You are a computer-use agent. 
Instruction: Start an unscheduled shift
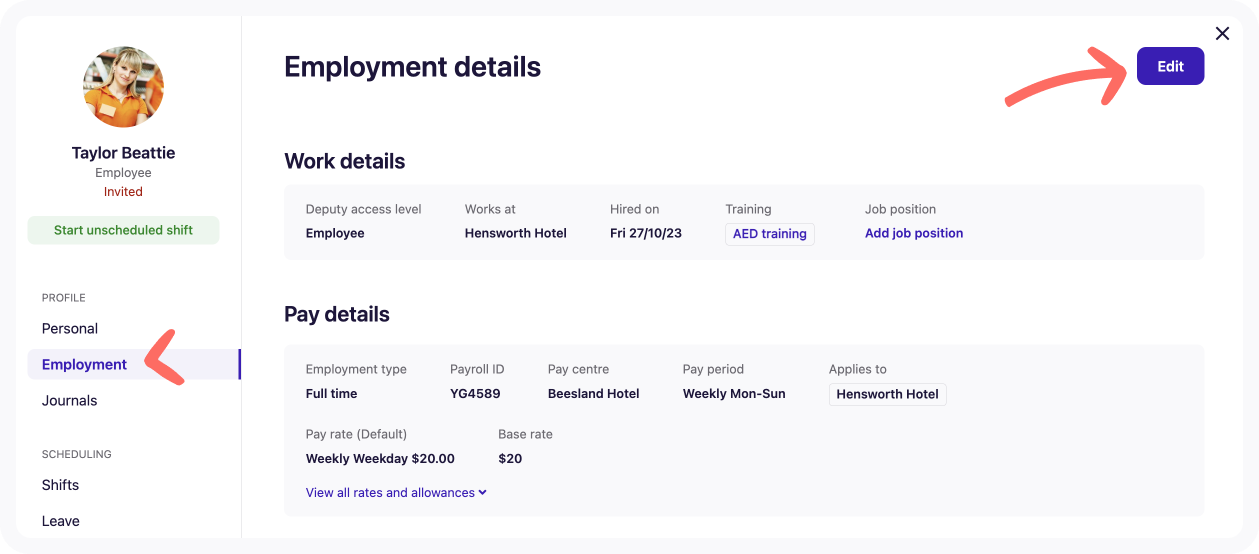pos(123,230)
